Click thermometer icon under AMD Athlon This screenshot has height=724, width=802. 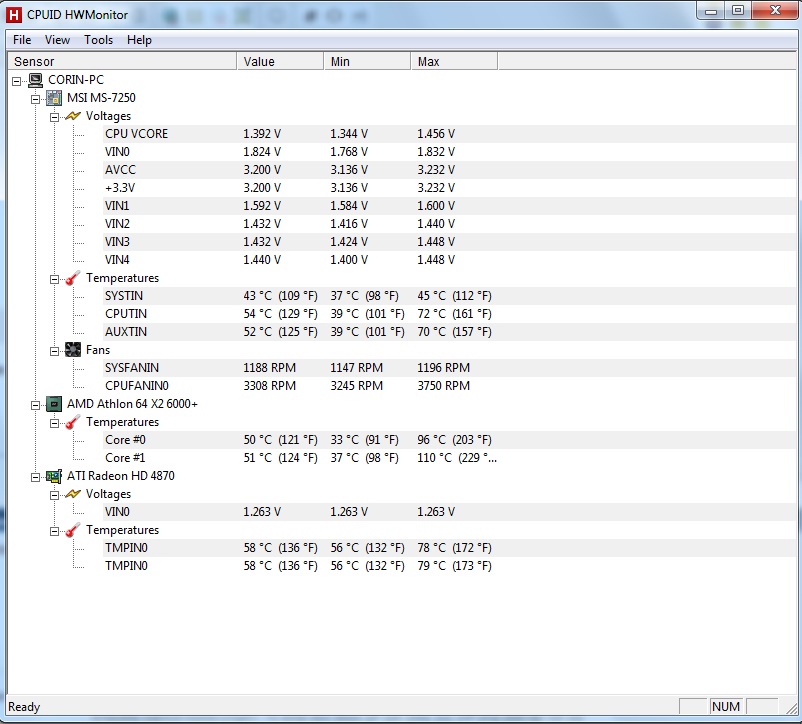point(73,422)
